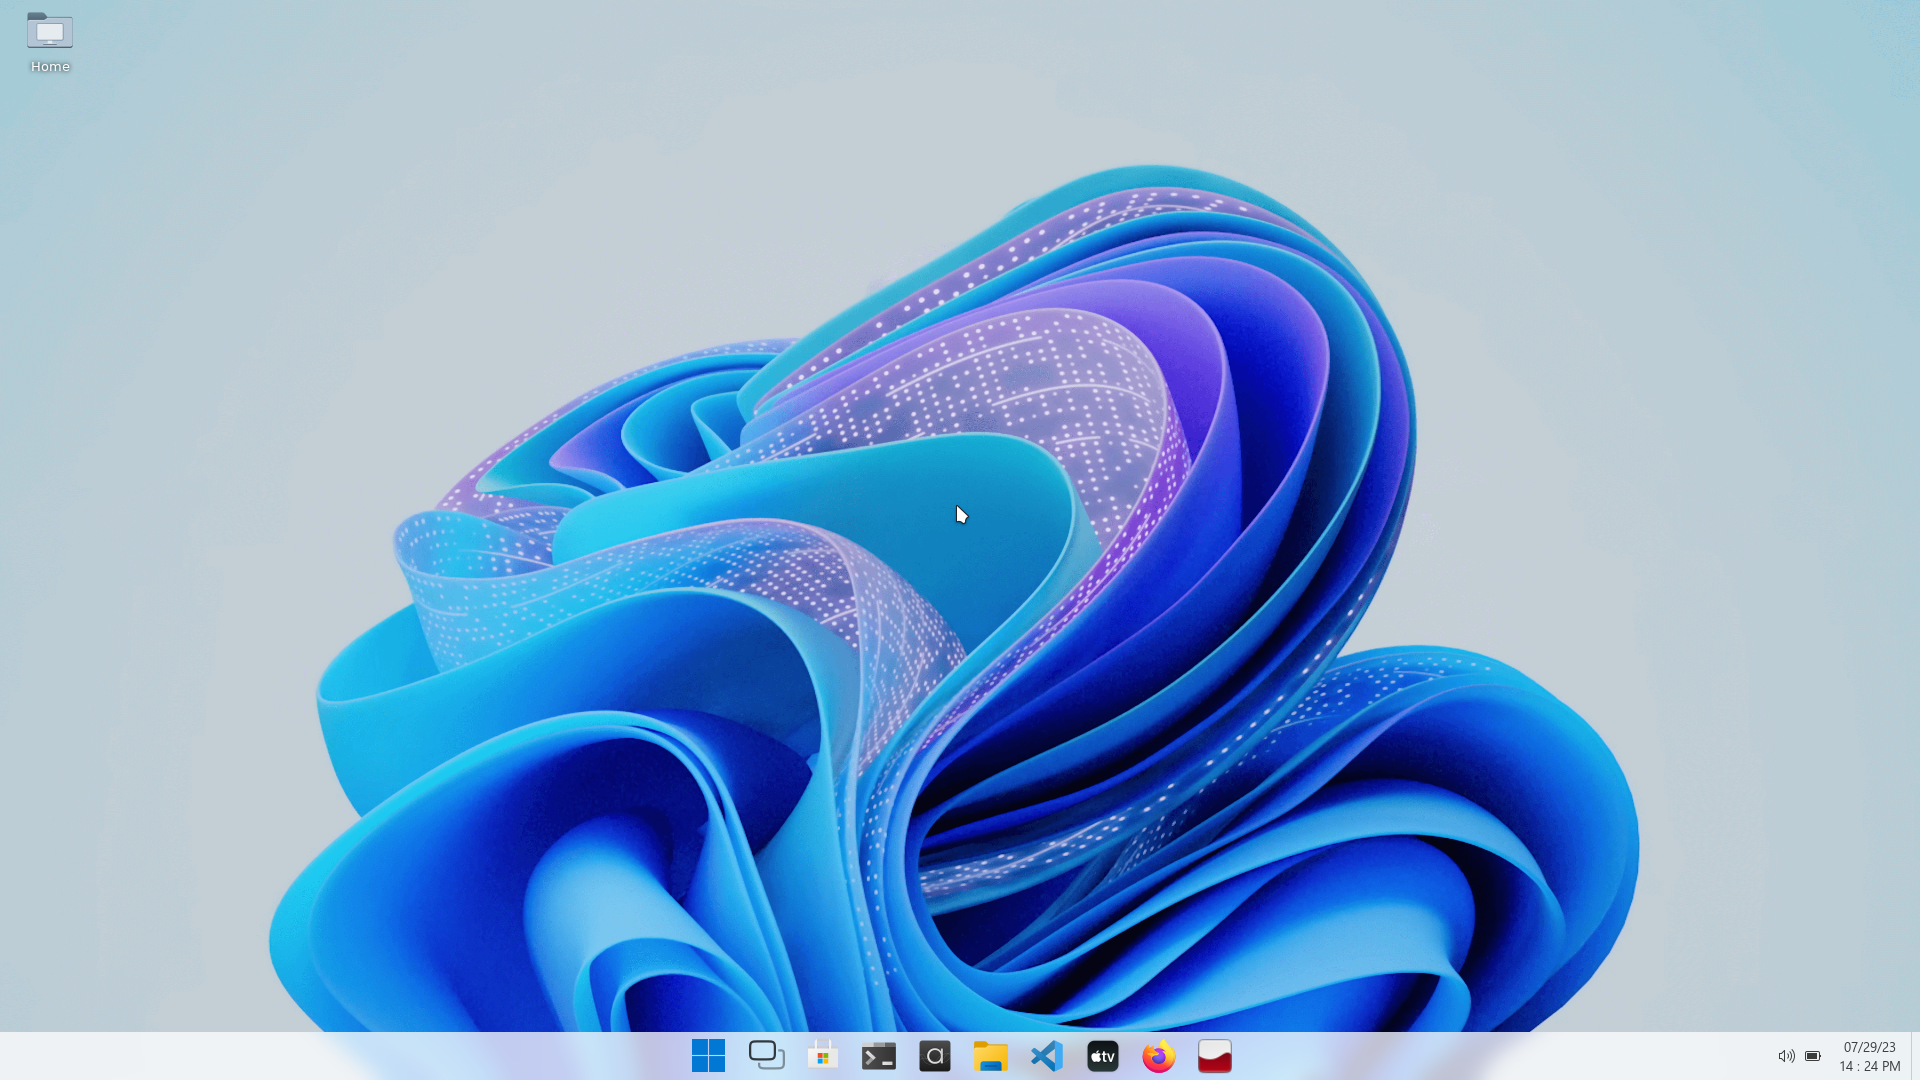Open the Apple TV app
Viewport: 1920px width, 1080px height.
coord(1102,1056)
